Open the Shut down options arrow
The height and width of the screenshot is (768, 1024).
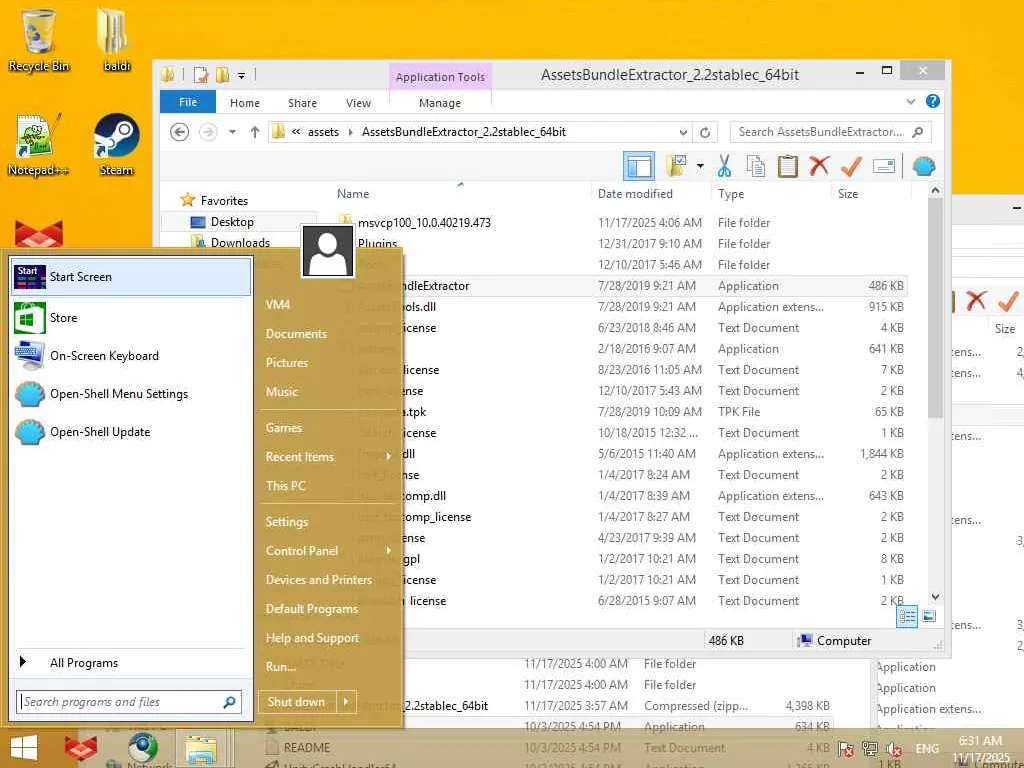[346, 702]
